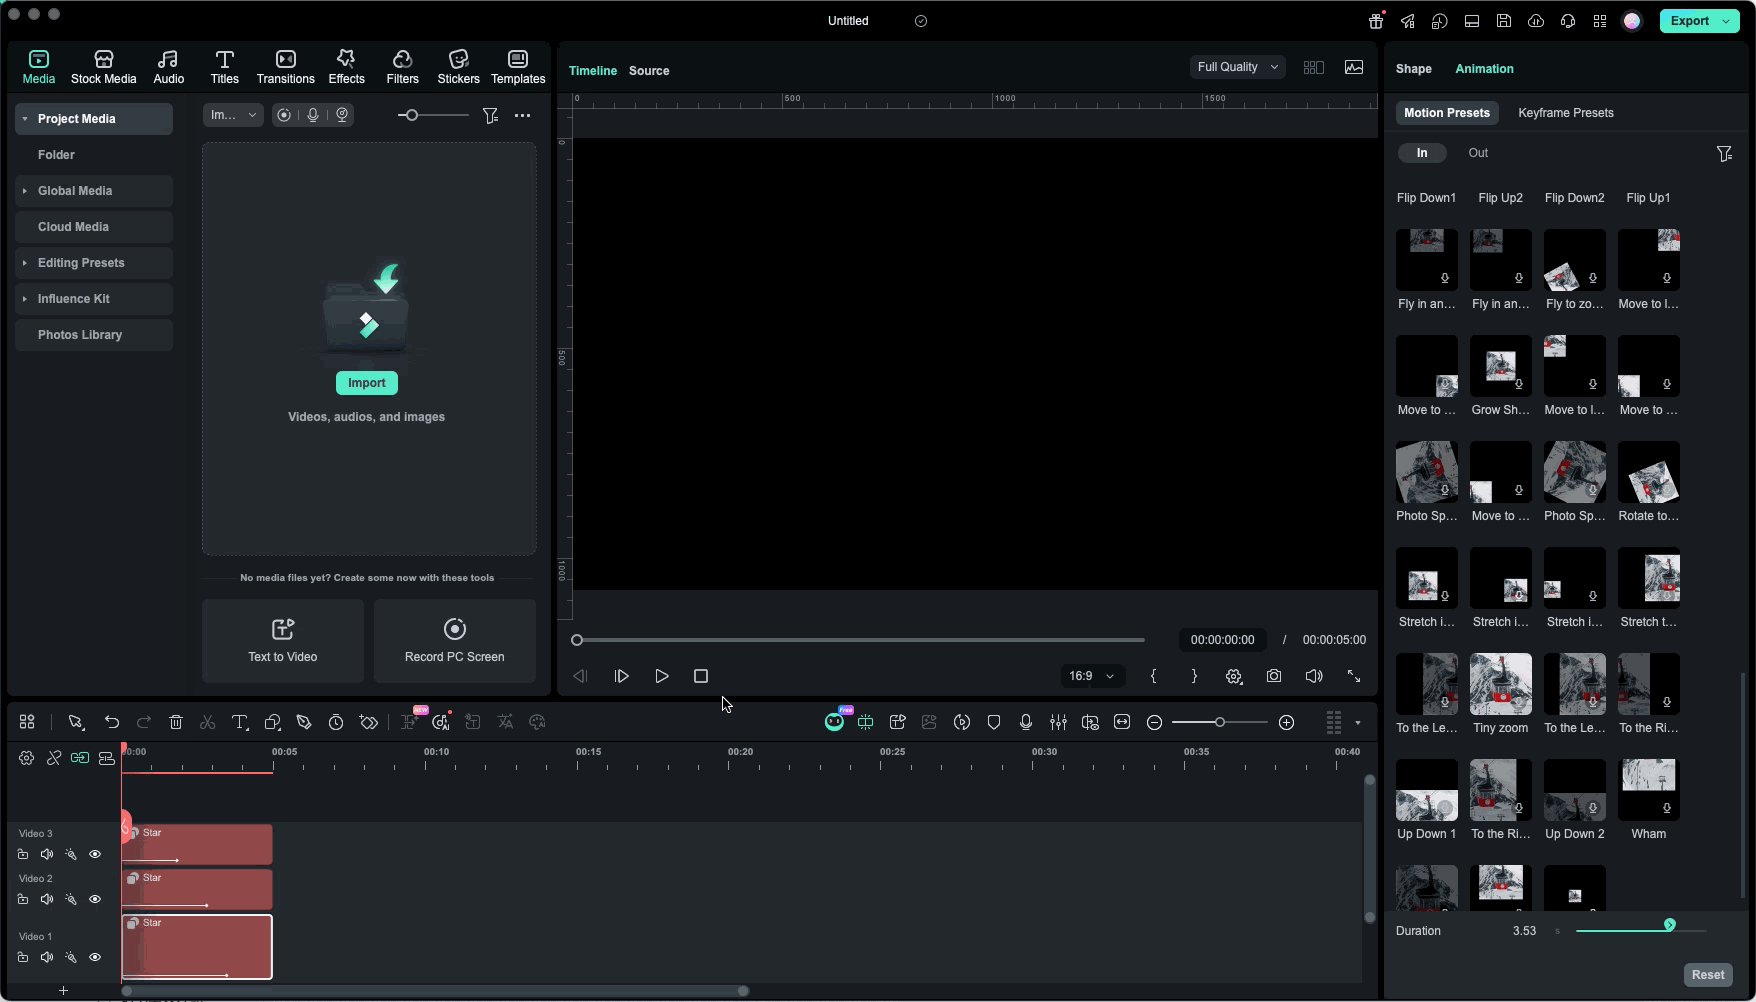
Task: Click the Import button
Action: (x=367, y=382)
